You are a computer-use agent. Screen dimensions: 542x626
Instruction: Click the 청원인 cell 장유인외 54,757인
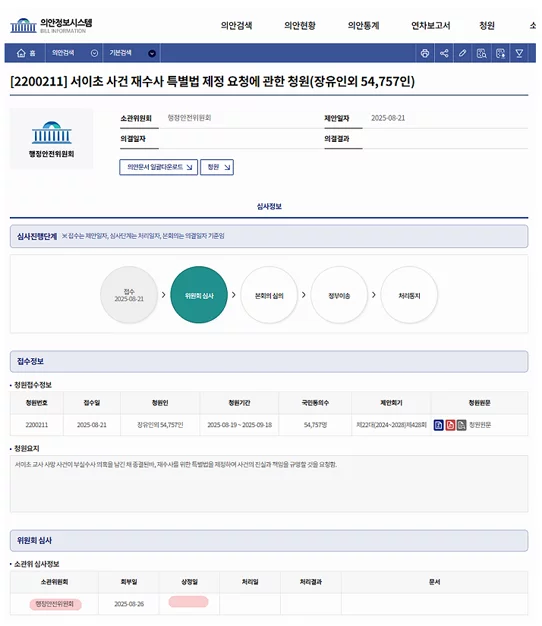(x=160, y=425)
